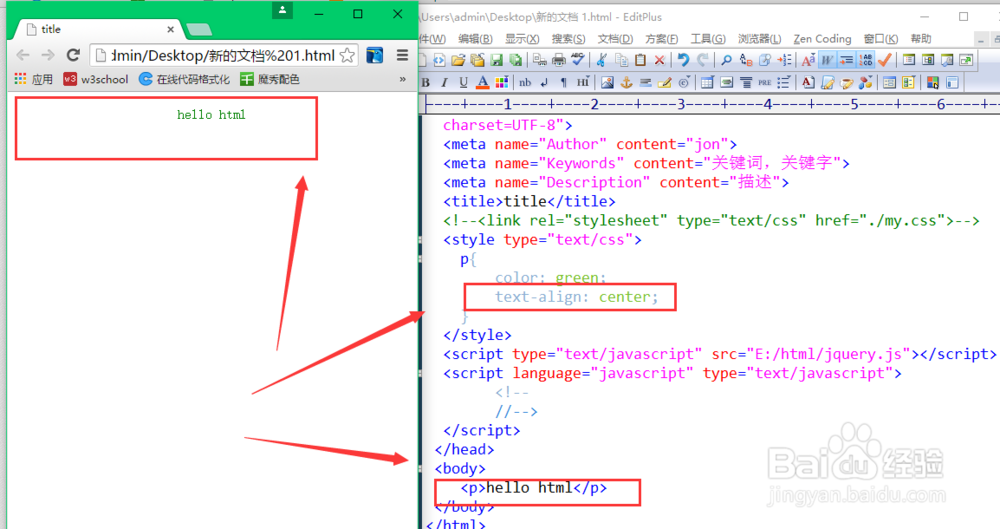The height and width of the screenshot is (529, 1000).
Task: Open 浏览器(L) menu in EditPlus
Action: point(760,39)
